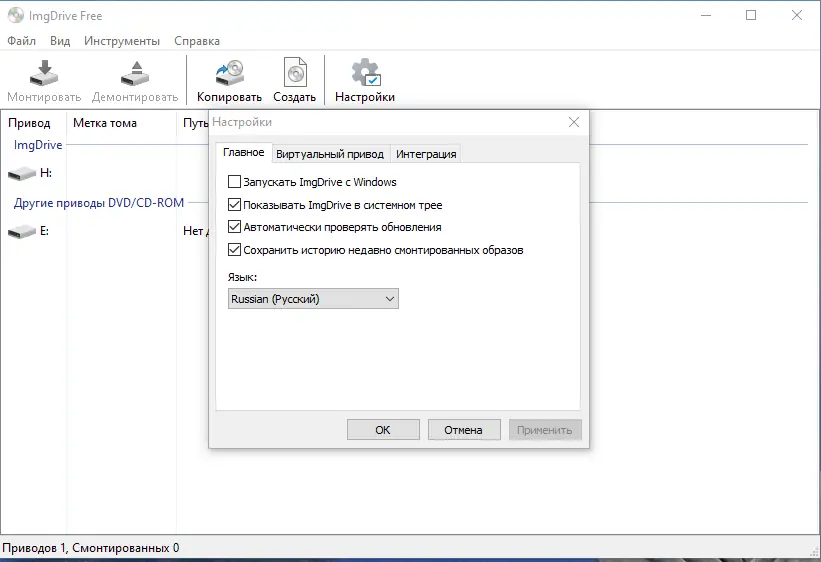Switch to the Главное tab
Screen dimensions: 821x562
[243, 152]
